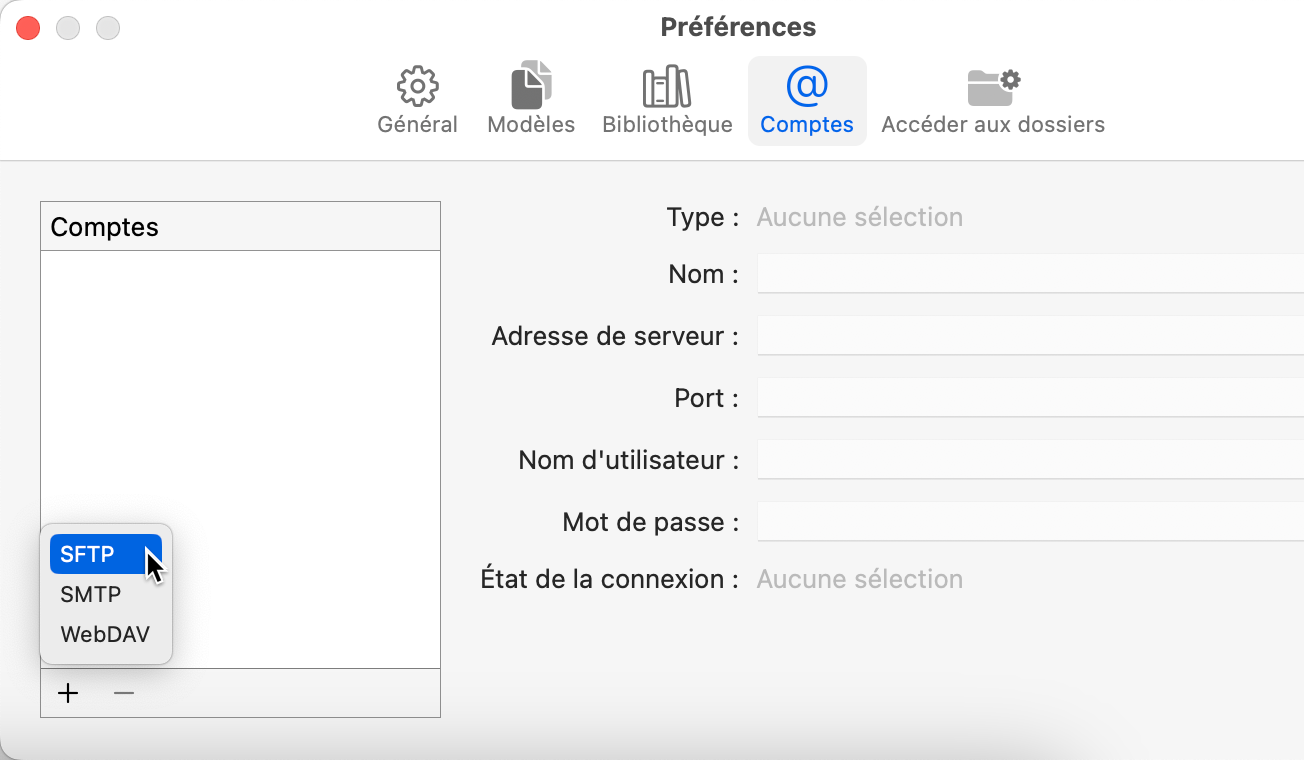Select the Mot de passe field

point(1020,521)
